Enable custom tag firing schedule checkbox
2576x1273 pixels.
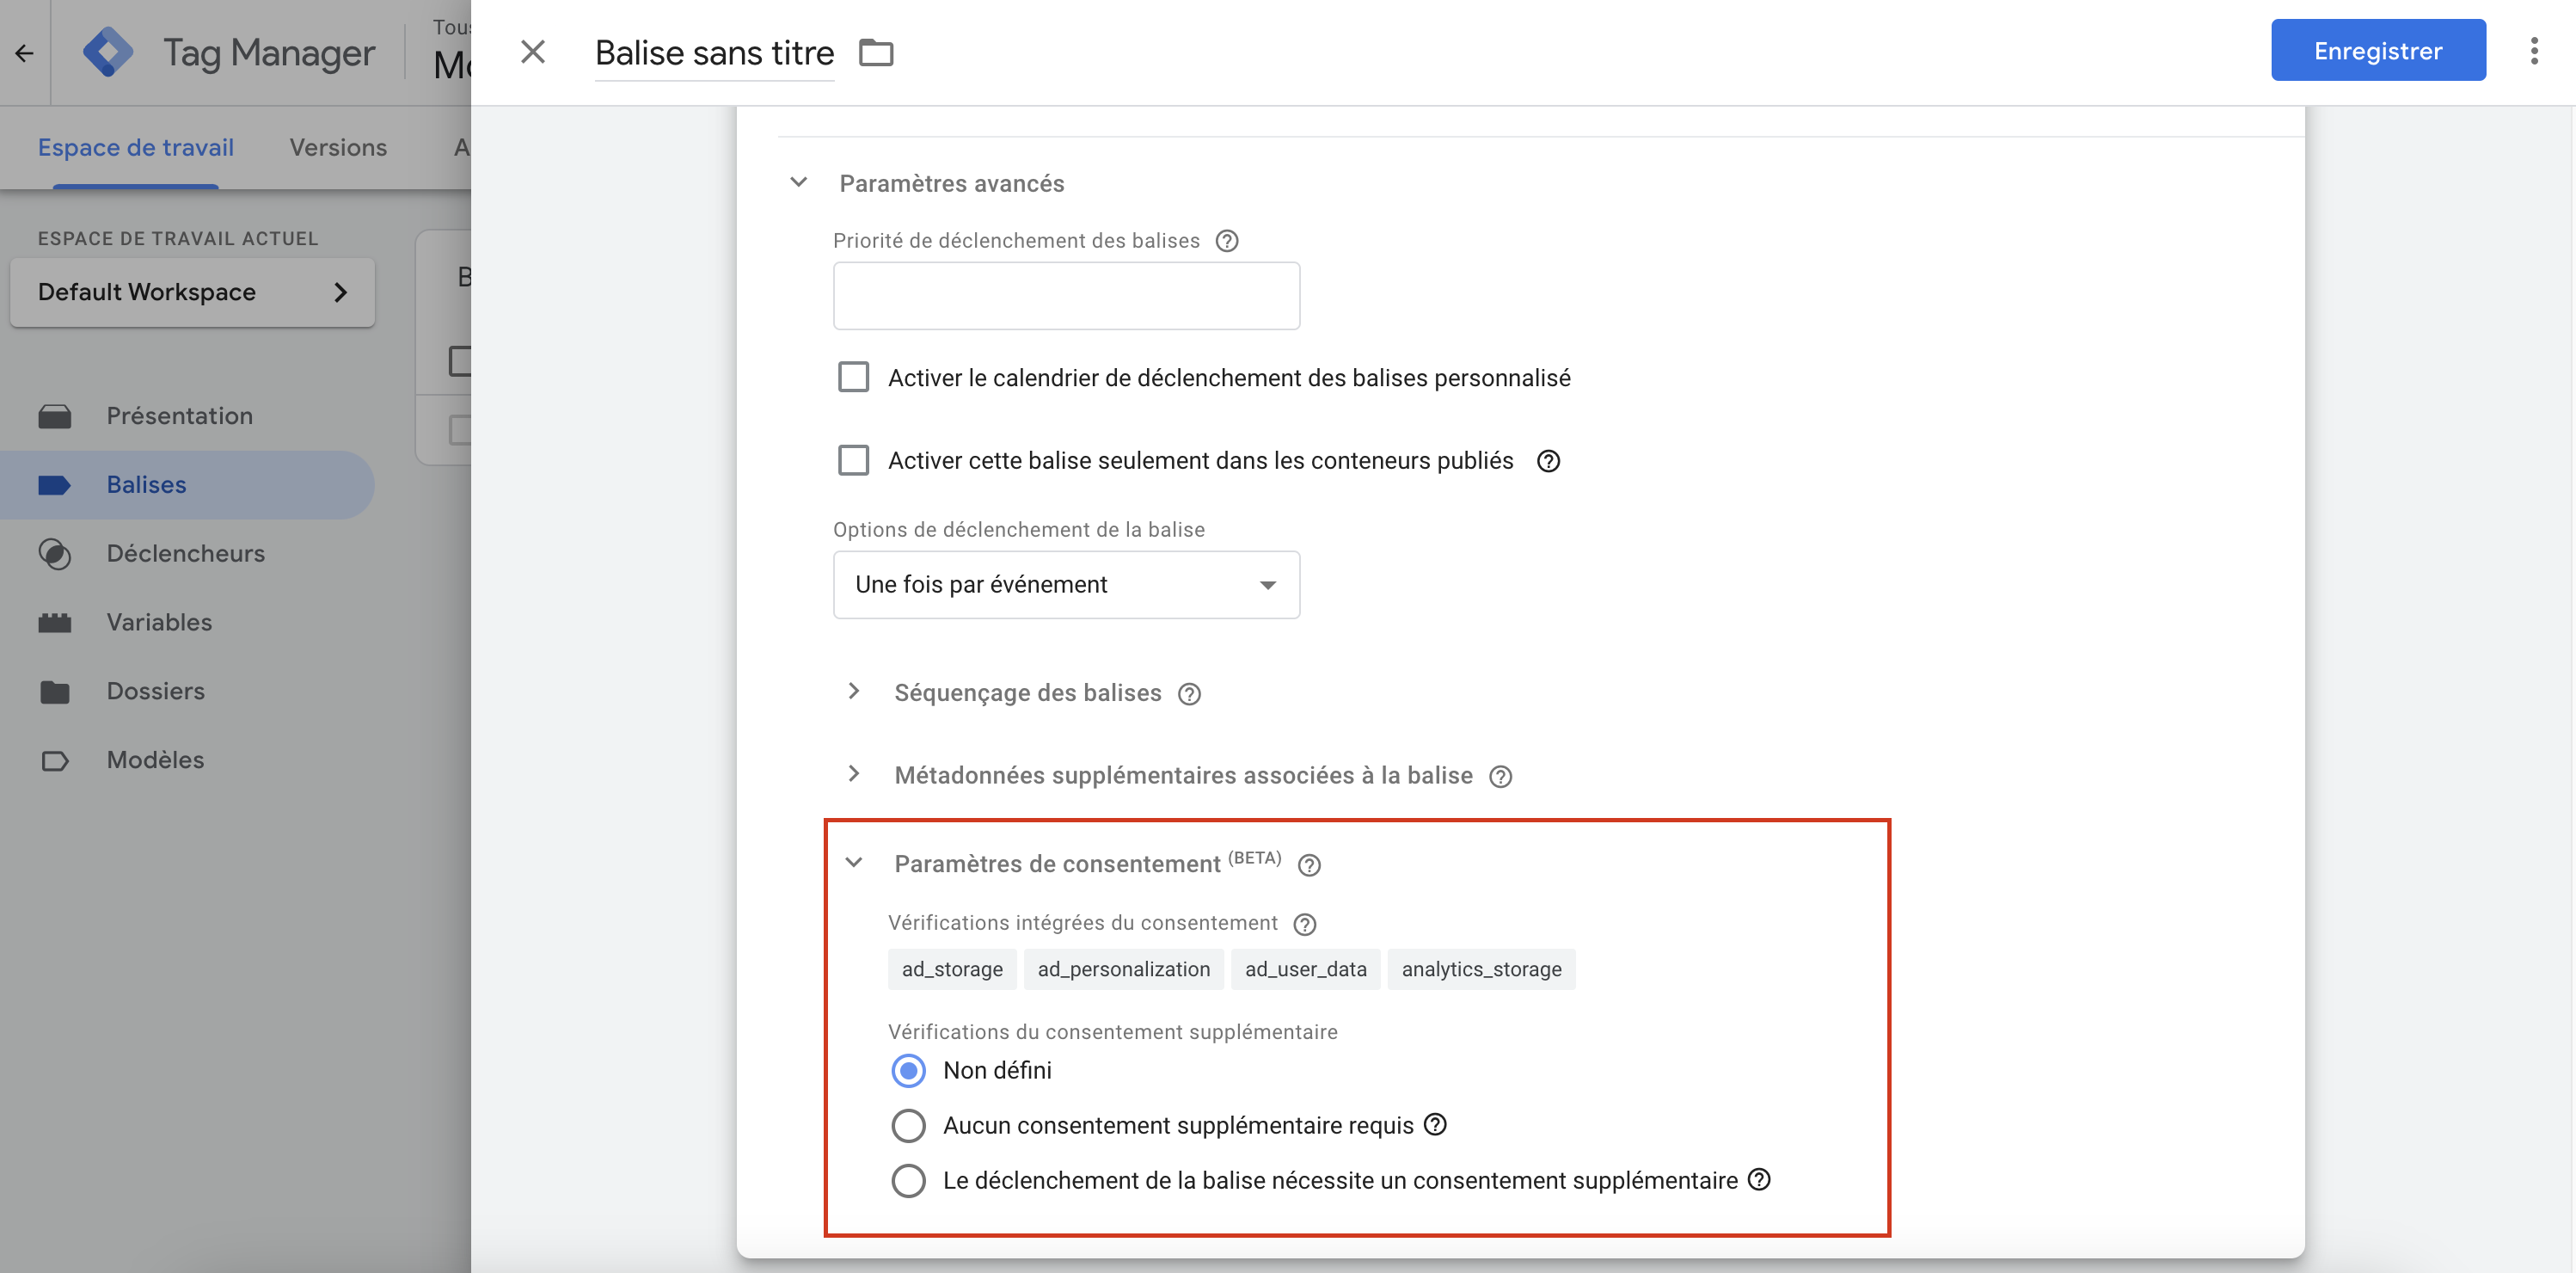click(x=853, y=378)
